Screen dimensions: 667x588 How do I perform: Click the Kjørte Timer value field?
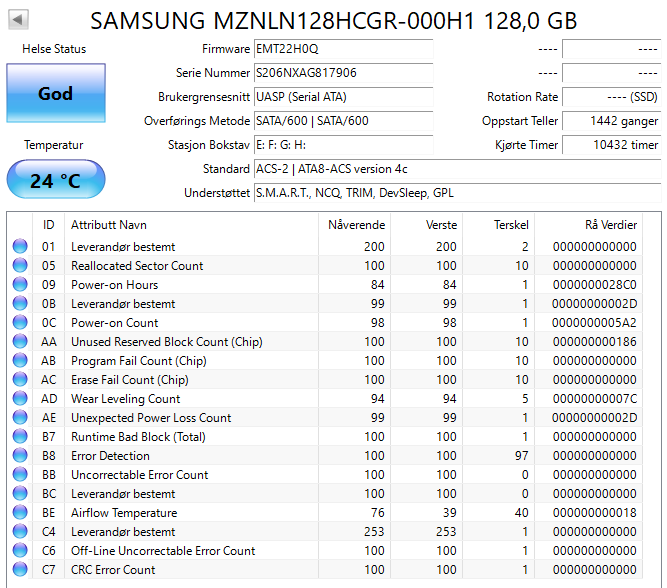pos(610,145)
